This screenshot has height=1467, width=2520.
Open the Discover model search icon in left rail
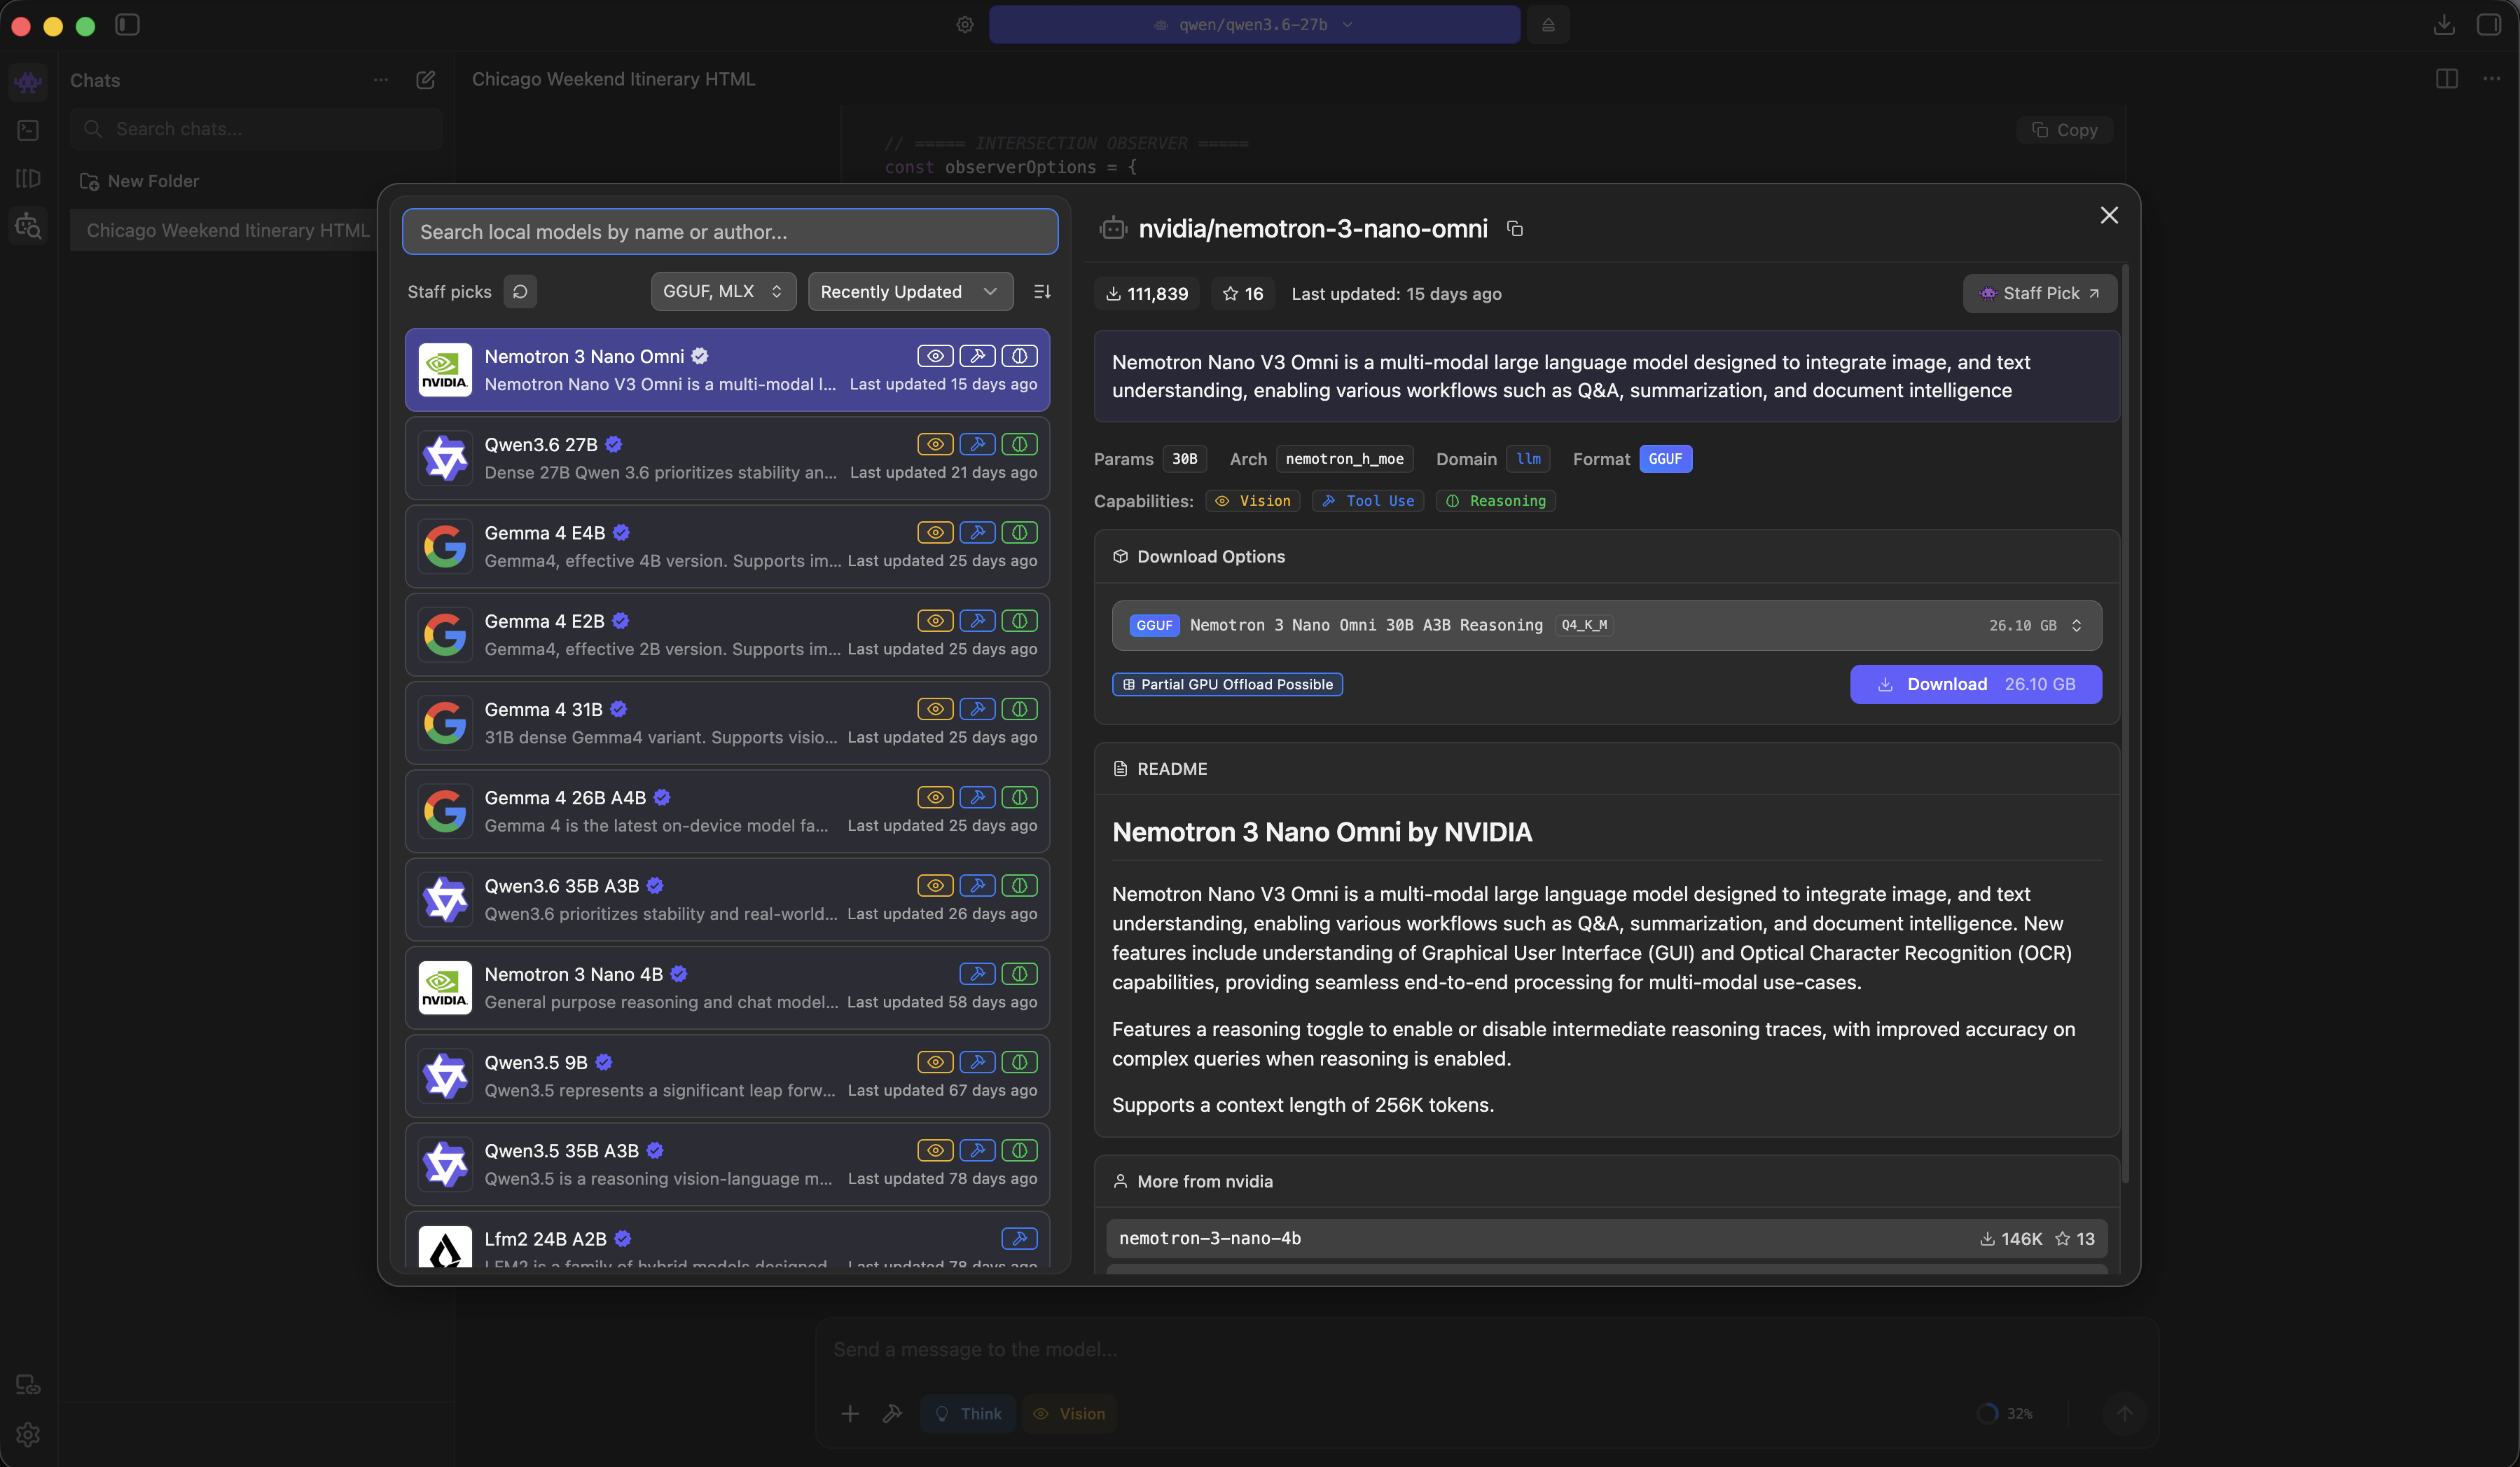pos(28,227)
